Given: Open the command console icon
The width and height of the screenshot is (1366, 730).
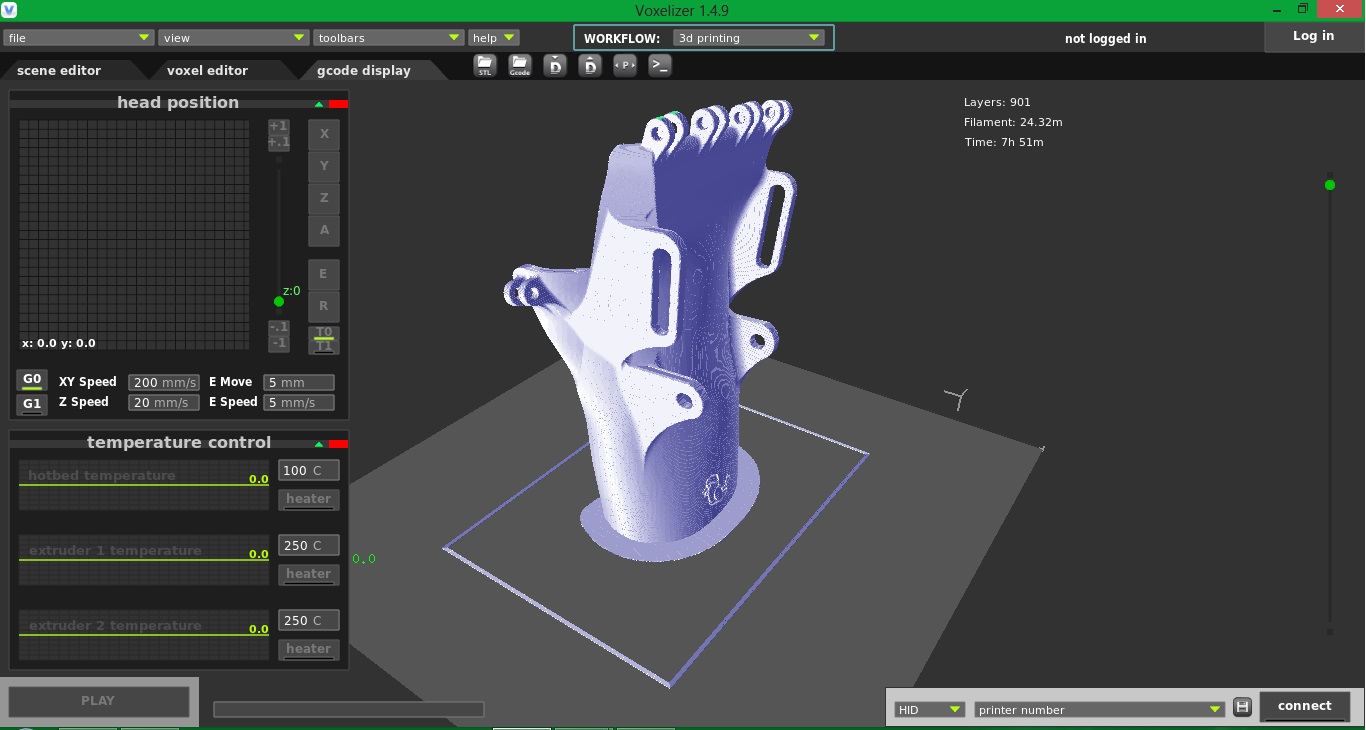Looking at the screenshot, I should 659,65.
